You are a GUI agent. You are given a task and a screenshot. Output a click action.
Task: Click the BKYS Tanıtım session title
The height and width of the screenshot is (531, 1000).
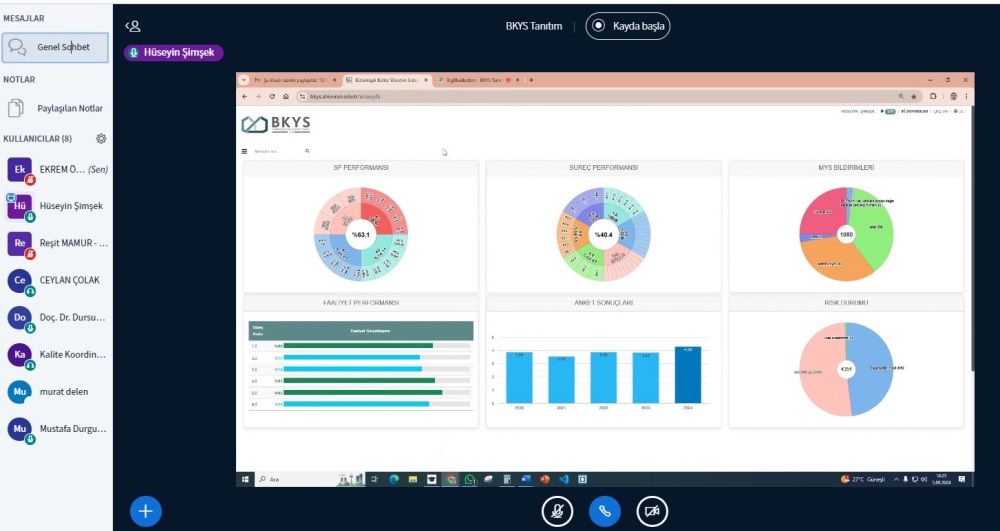tap(534, 26)
